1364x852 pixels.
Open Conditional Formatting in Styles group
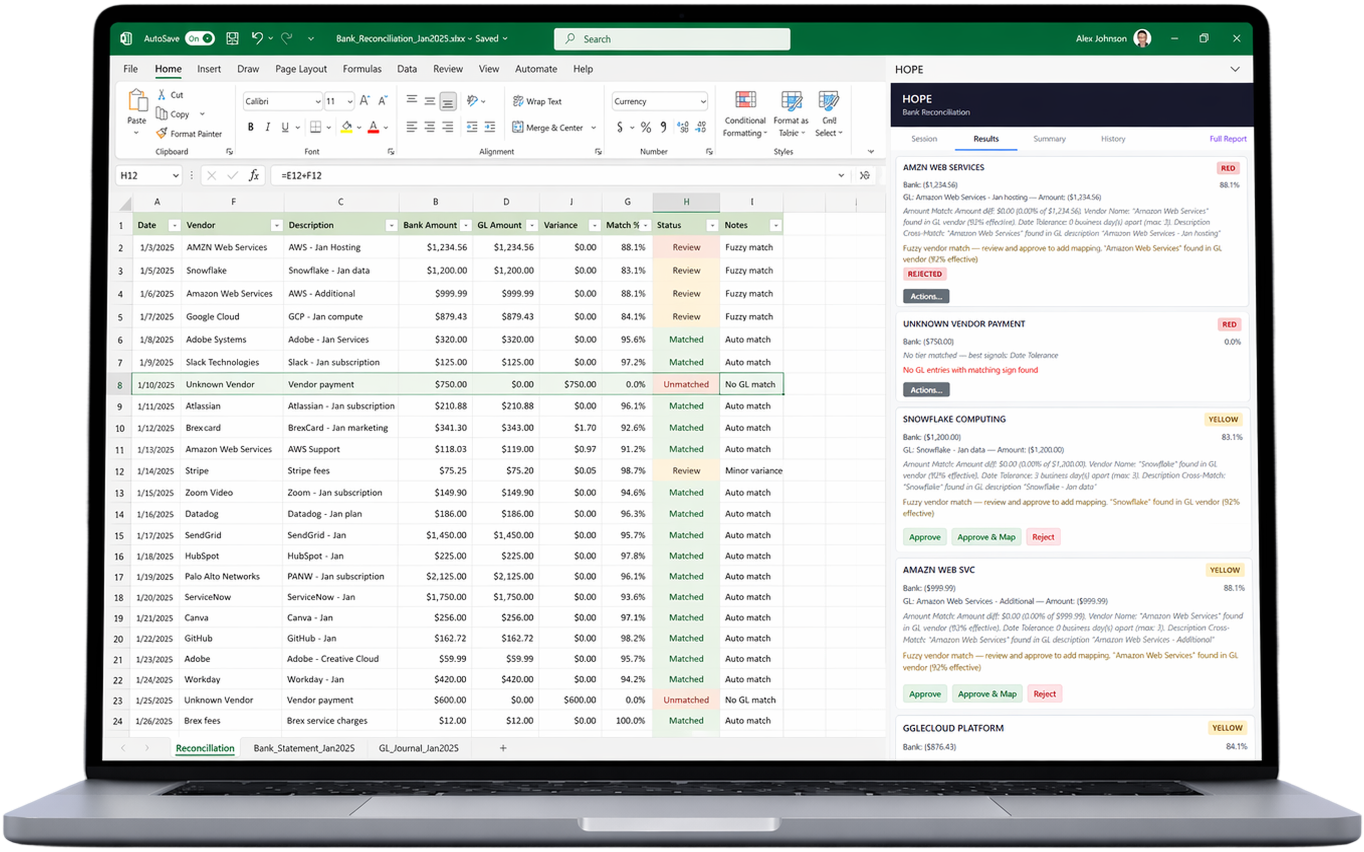point(744,113)
